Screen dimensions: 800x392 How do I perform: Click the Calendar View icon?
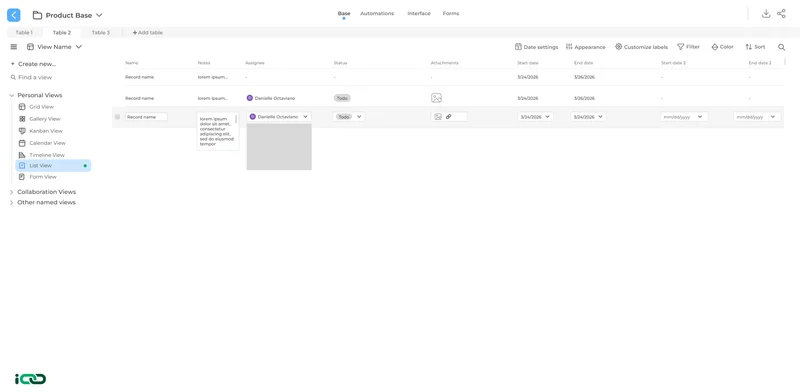[22, 143]
